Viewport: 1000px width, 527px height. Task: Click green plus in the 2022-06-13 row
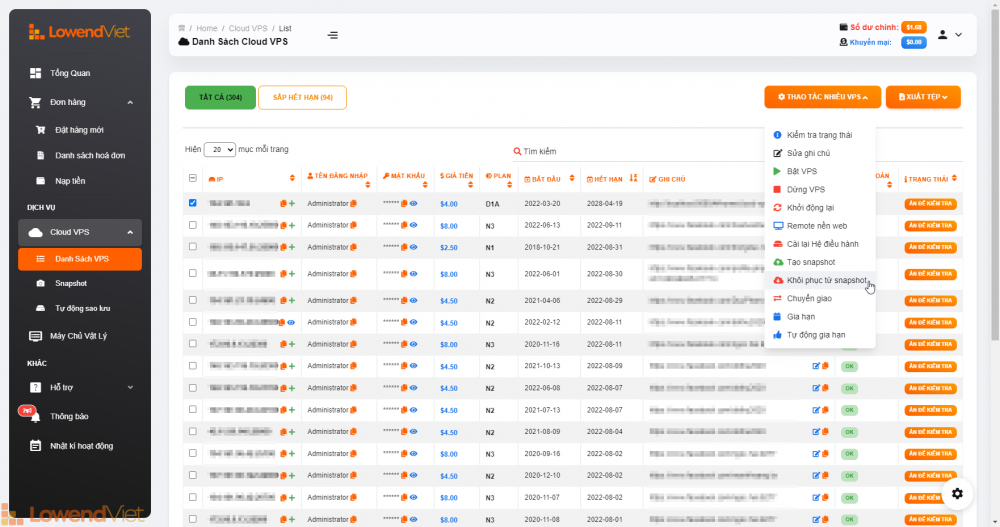click(x=292, y=225)
